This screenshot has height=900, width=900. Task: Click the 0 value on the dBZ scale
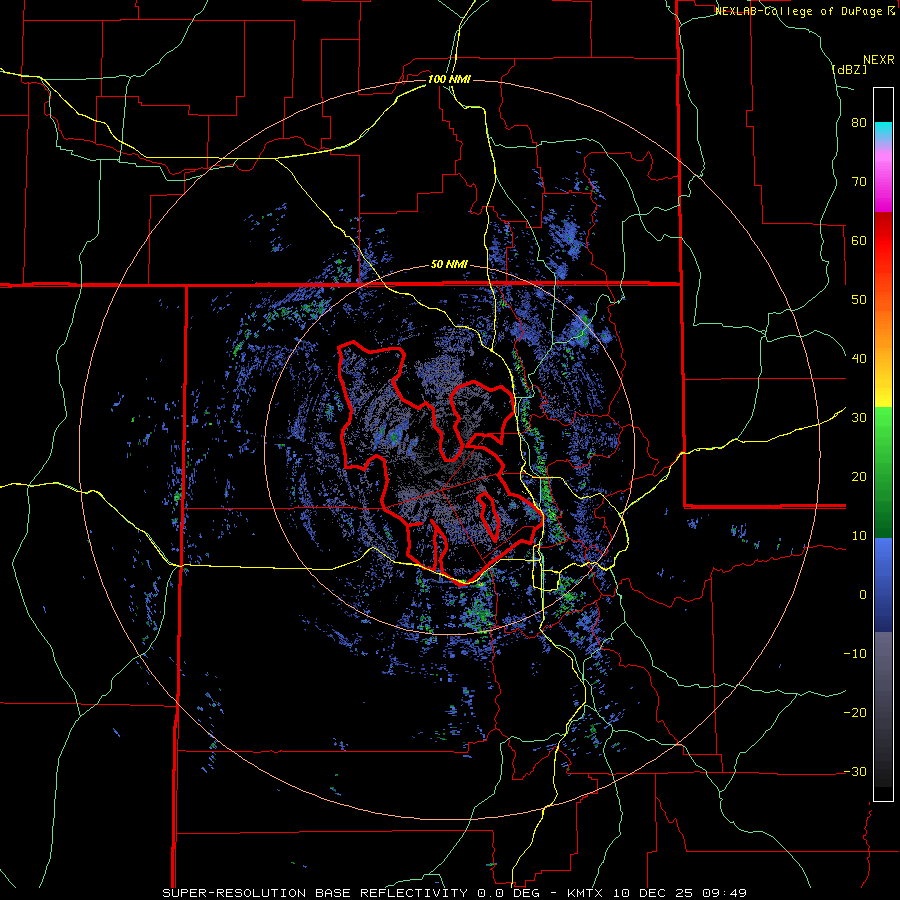coord(863,595)
